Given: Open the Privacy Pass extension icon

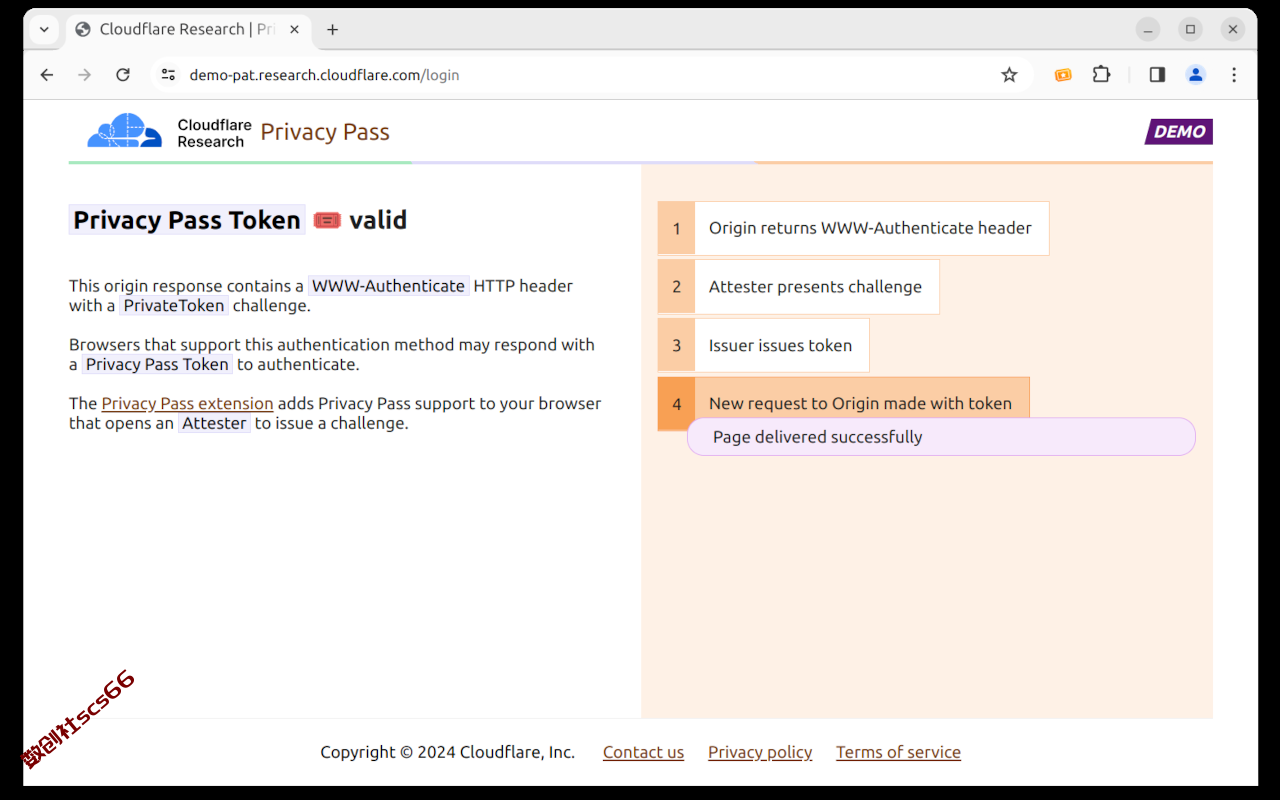Looking at the screenshot, I should point(1063,75).
